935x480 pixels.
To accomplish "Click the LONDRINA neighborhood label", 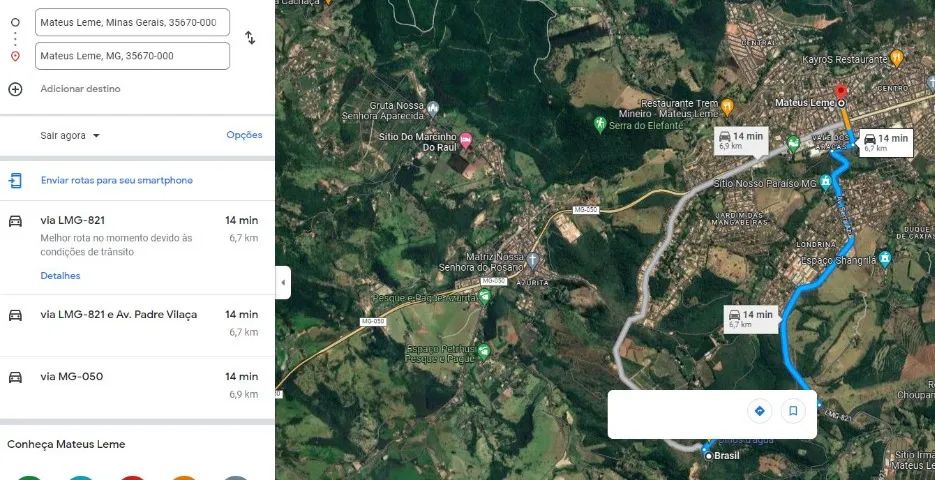I will (816, 245).
